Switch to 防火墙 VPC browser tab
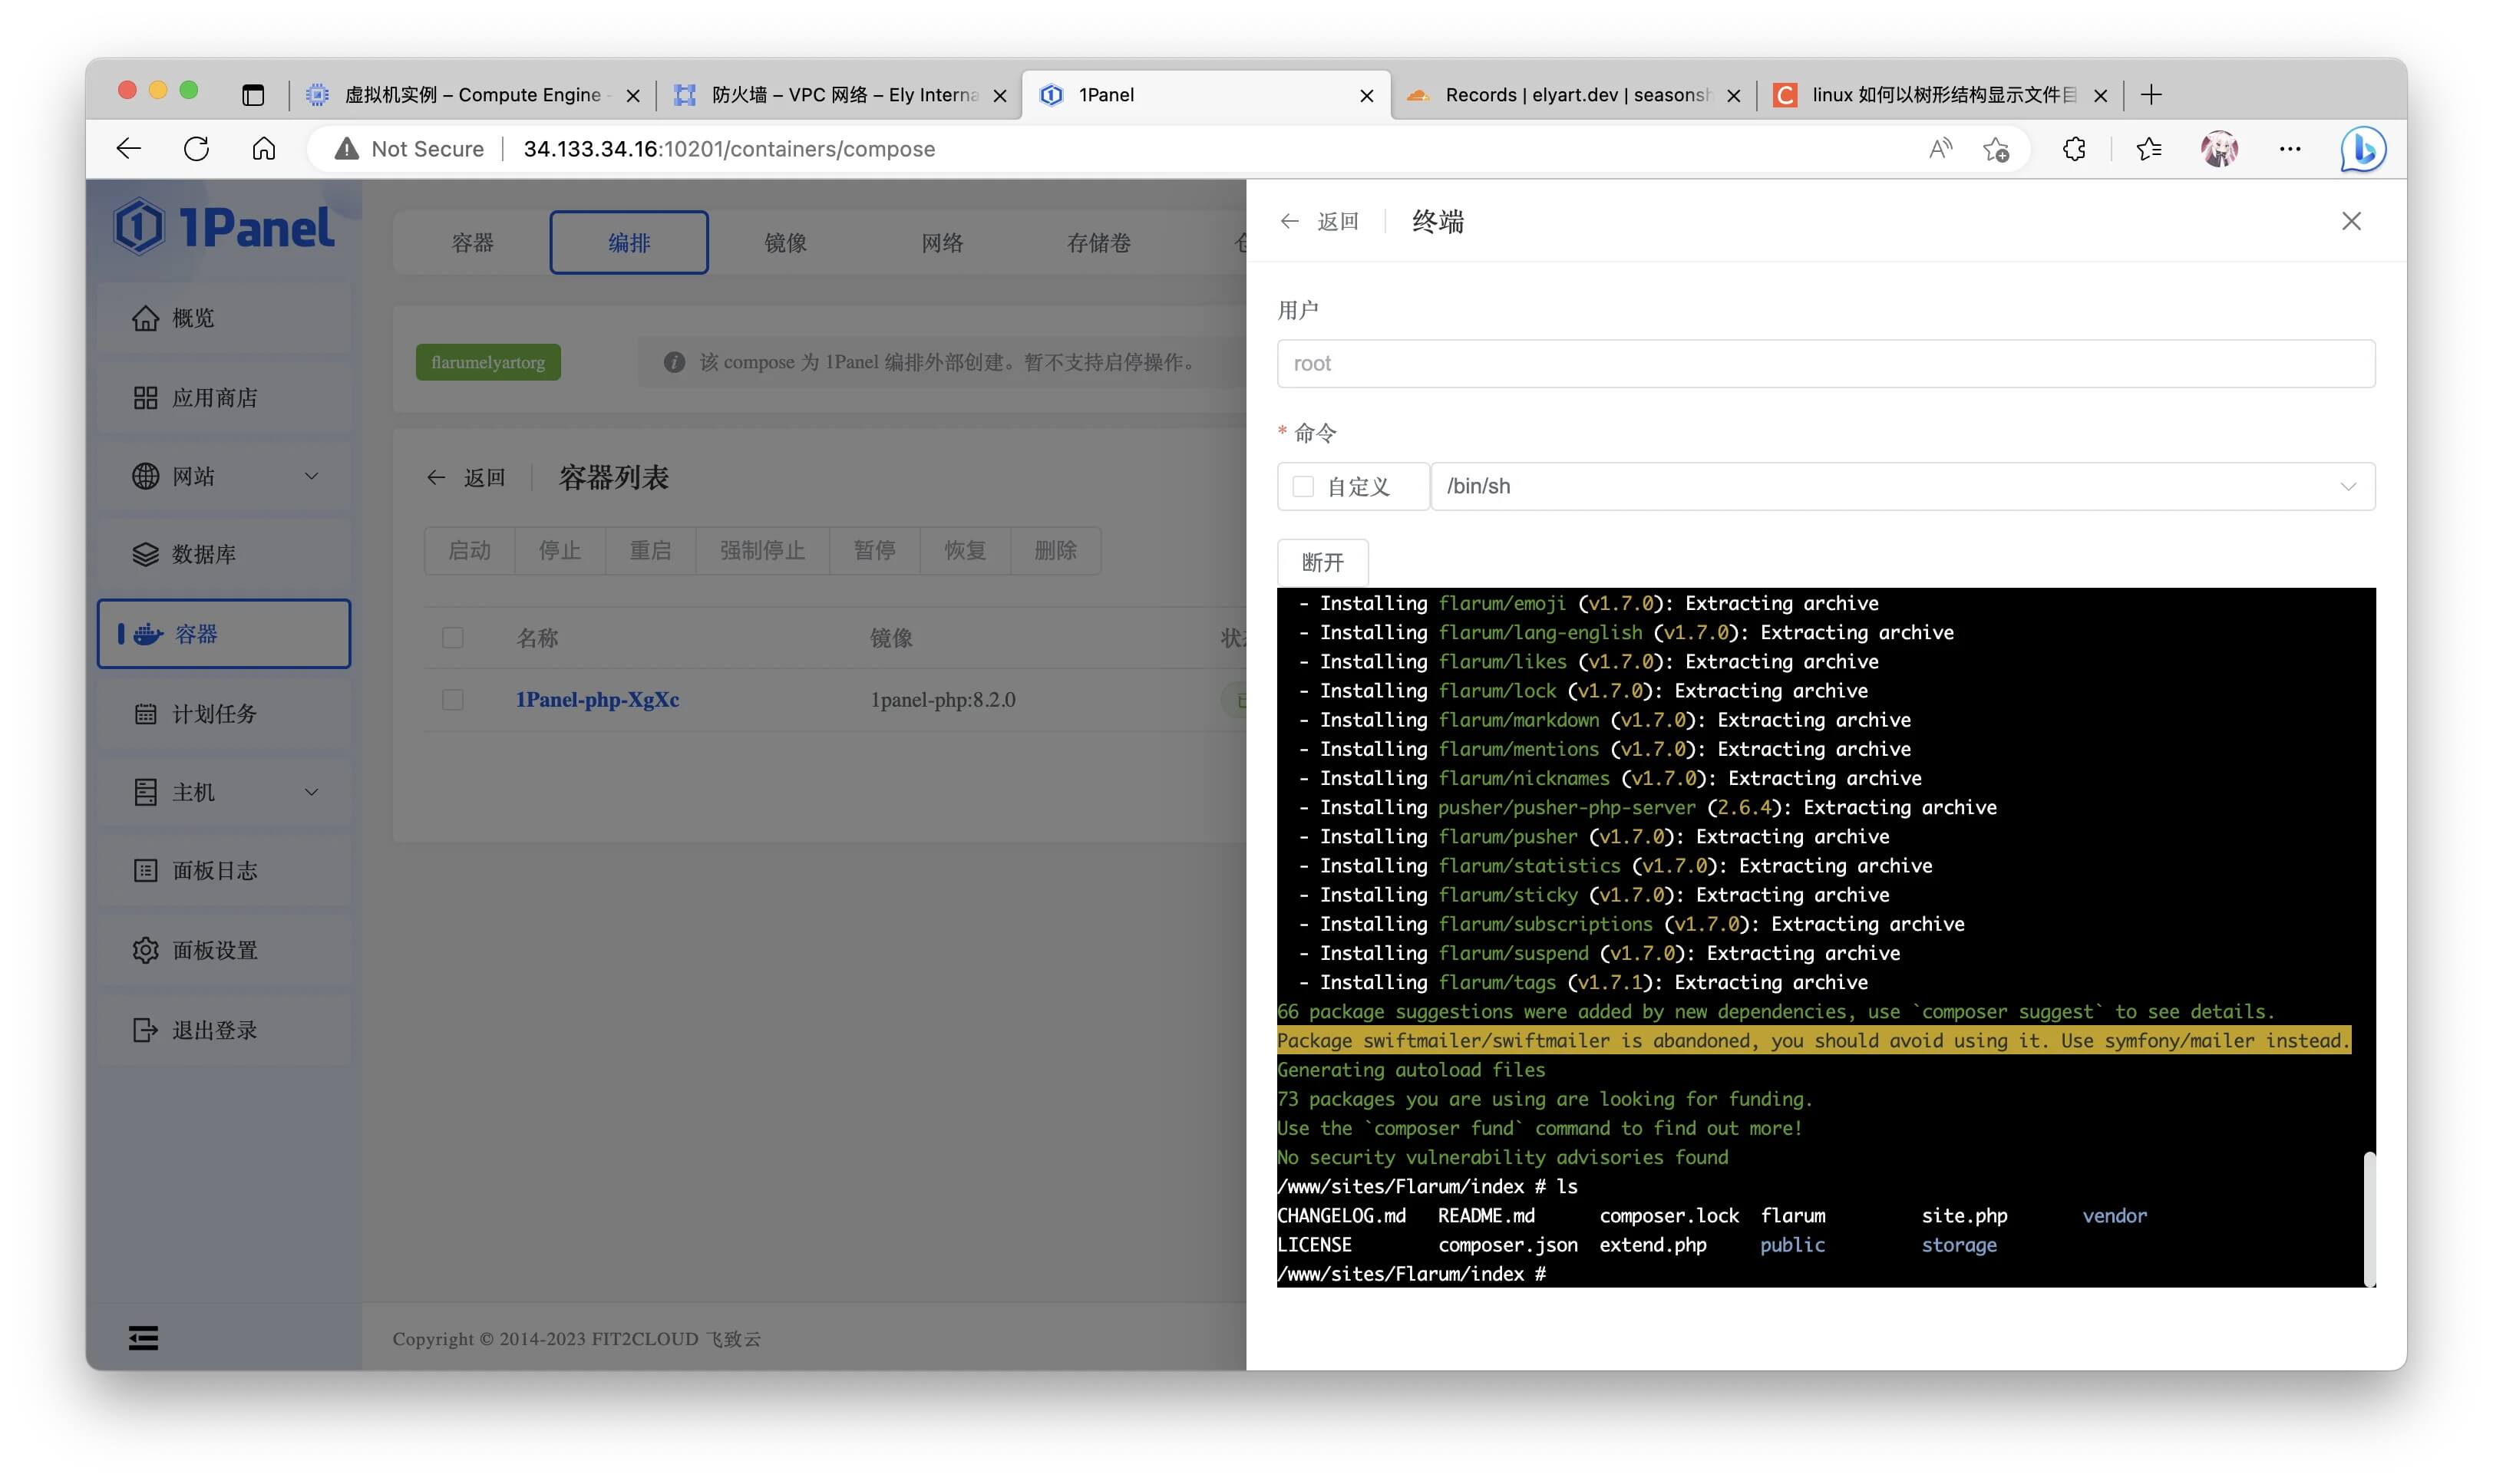2493x1484 pixels. tap(840, 95)
